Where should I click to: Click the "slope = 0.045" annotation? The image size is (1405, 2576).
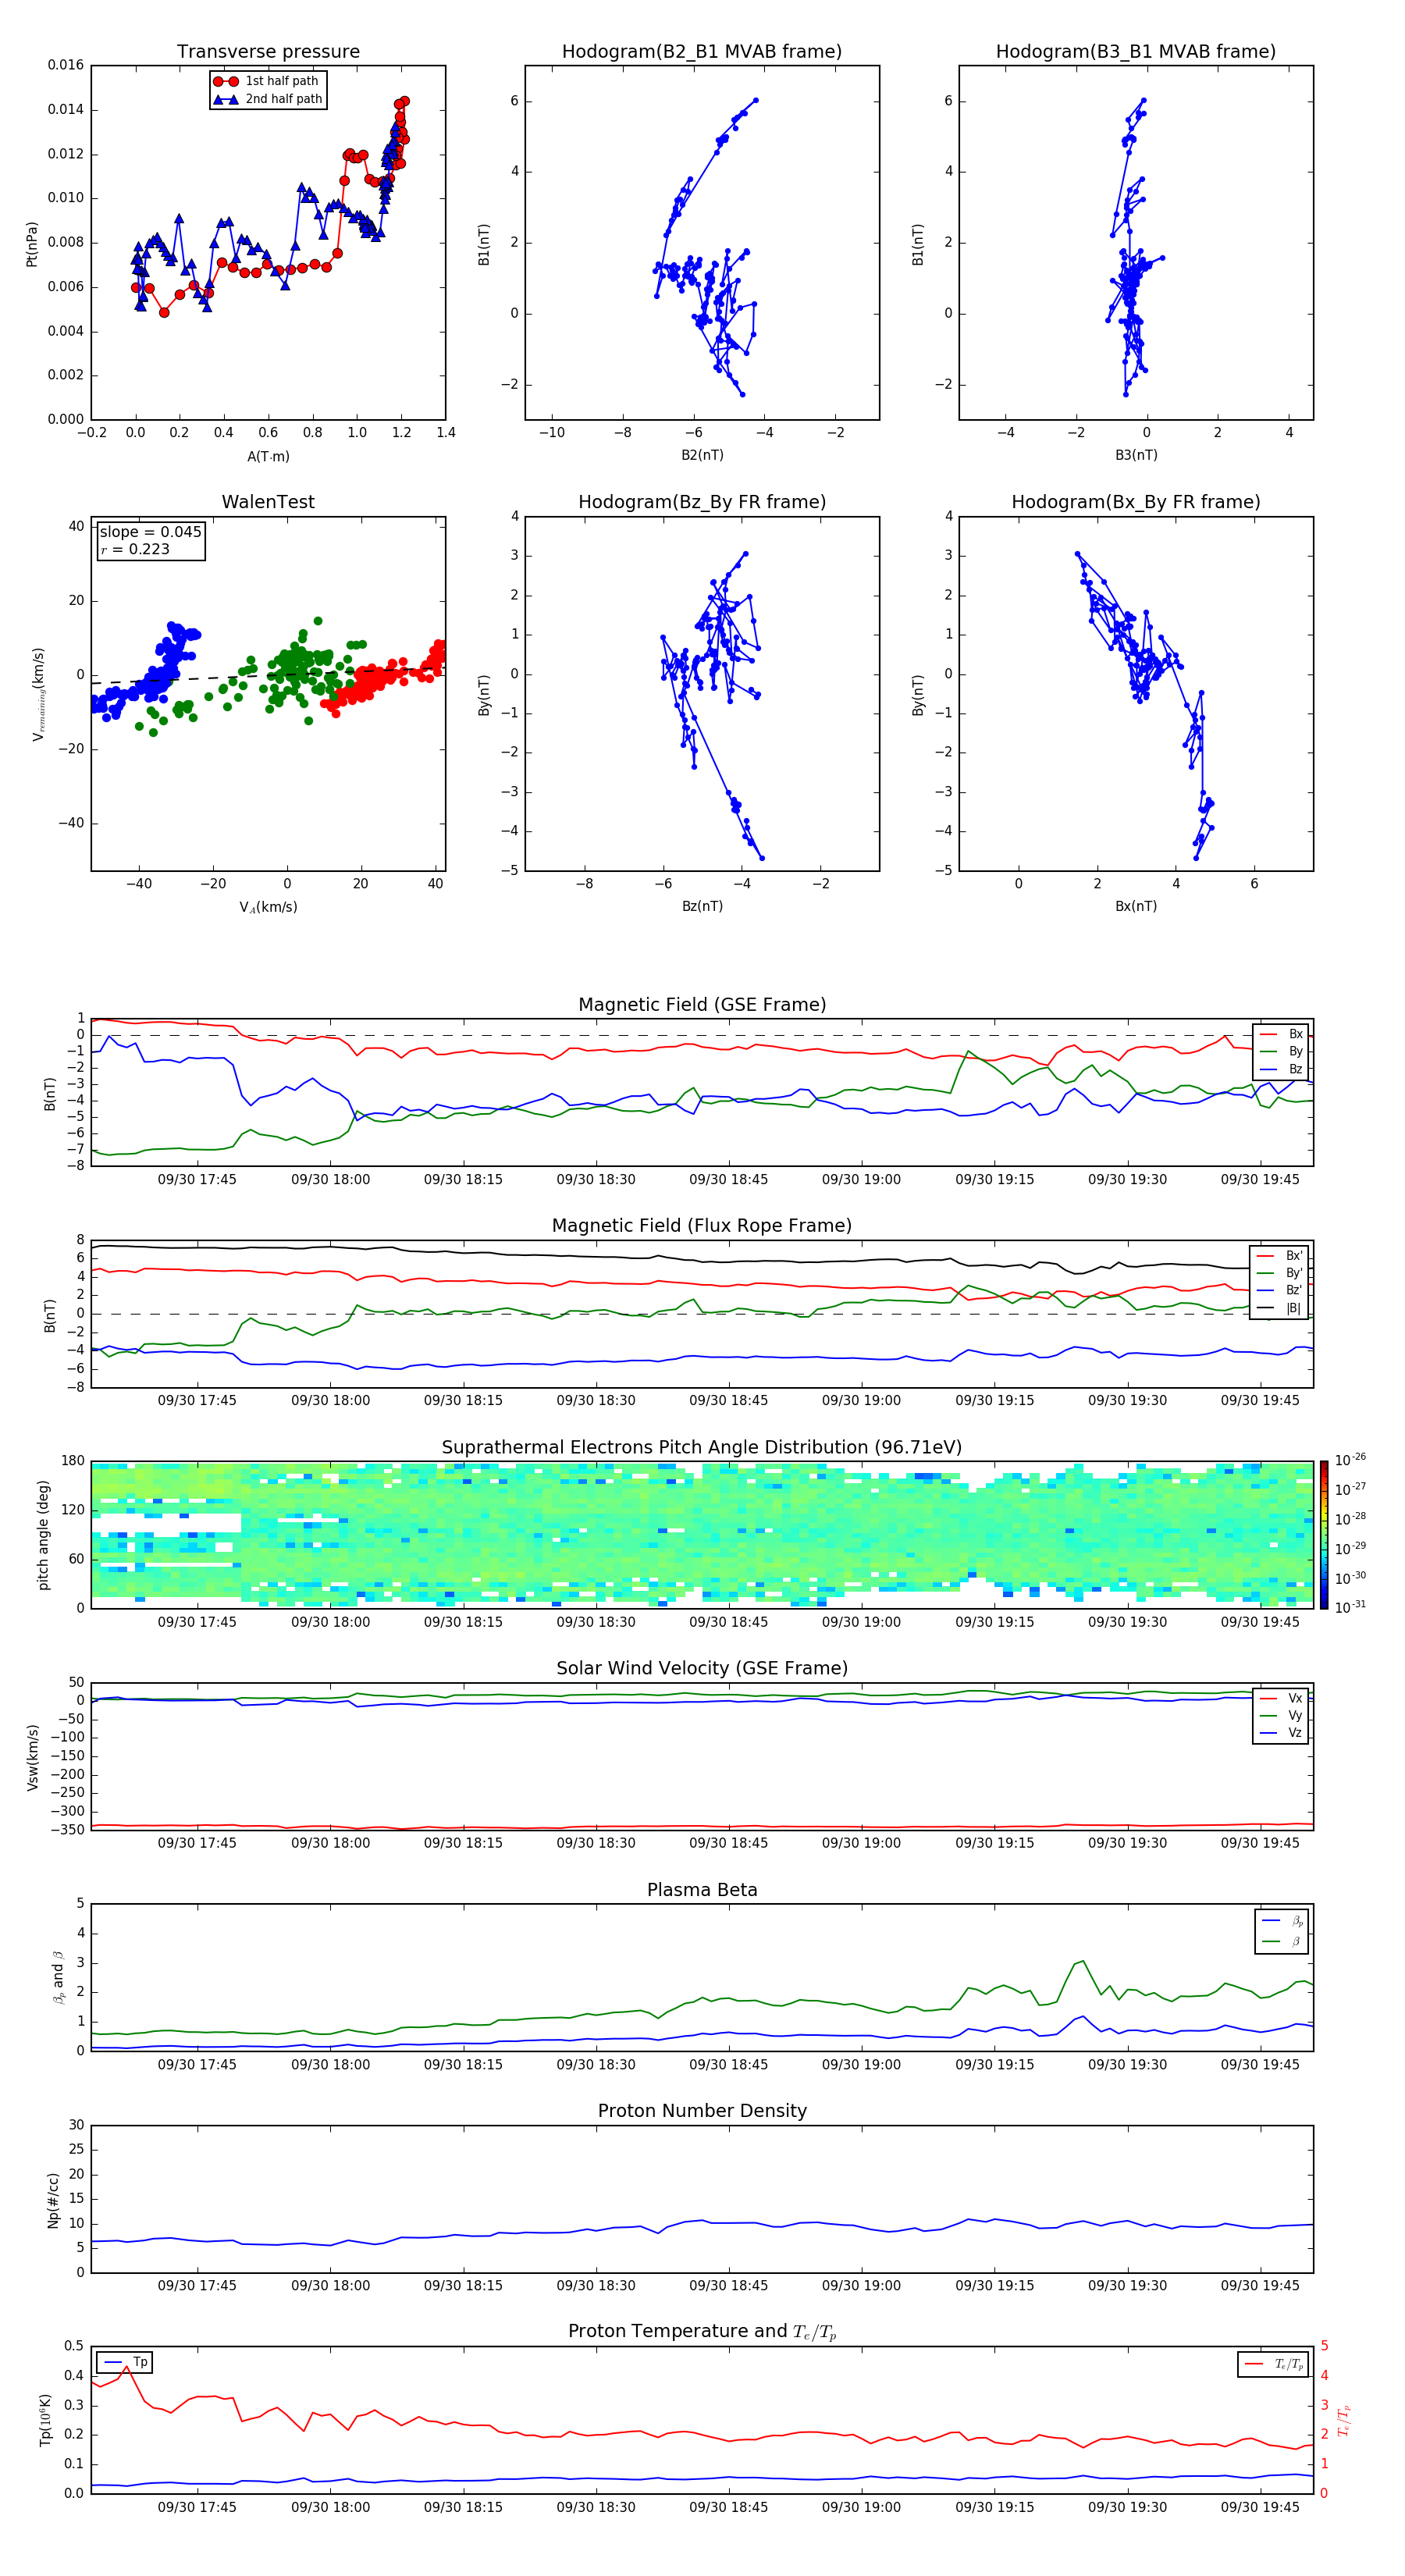(x=150, y=532)
